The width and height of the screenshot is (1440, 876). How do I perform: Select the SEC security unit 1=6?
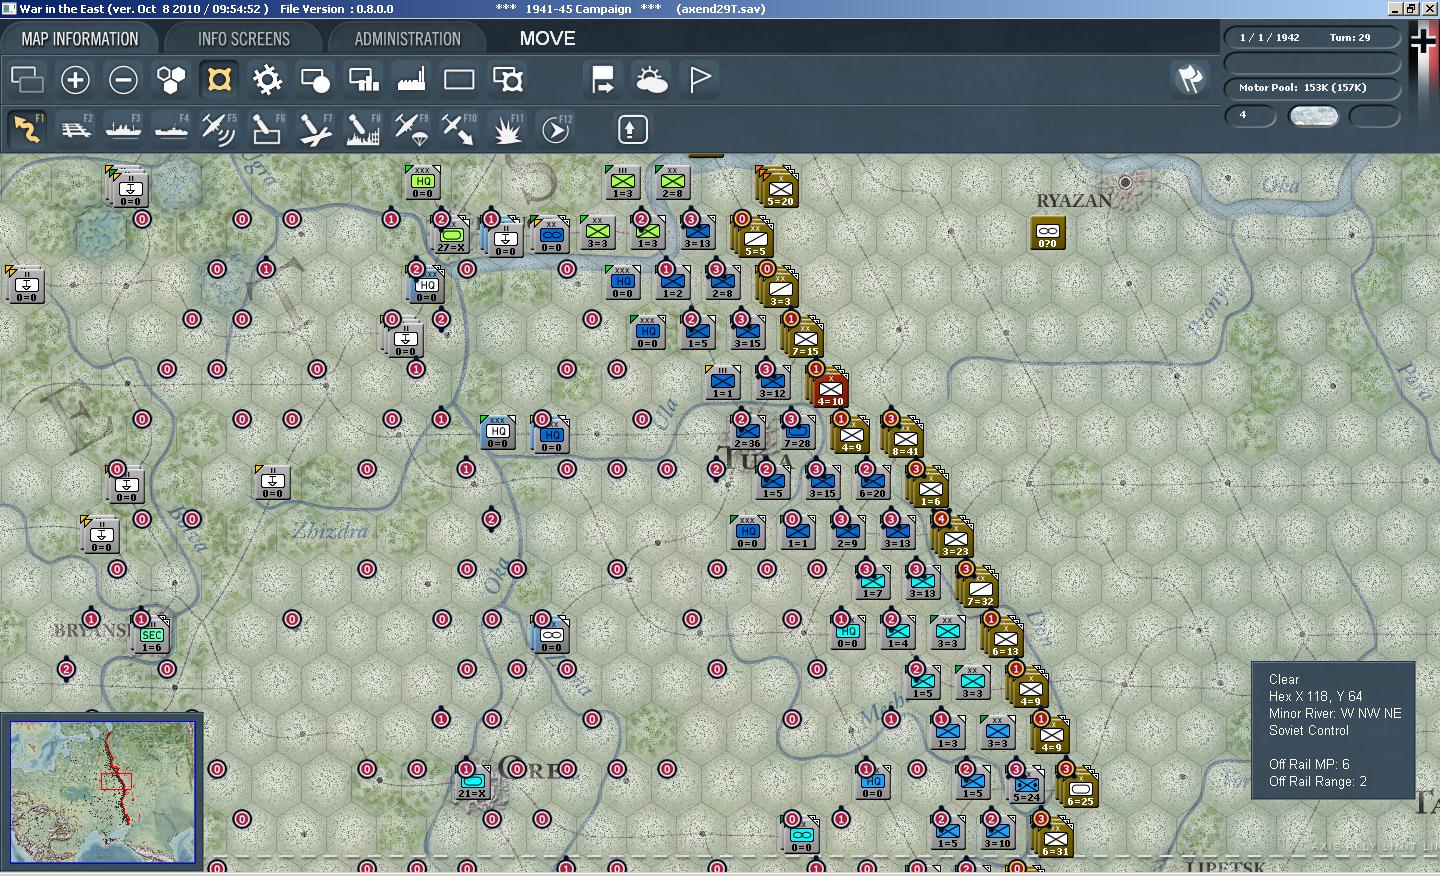point(151,636)
